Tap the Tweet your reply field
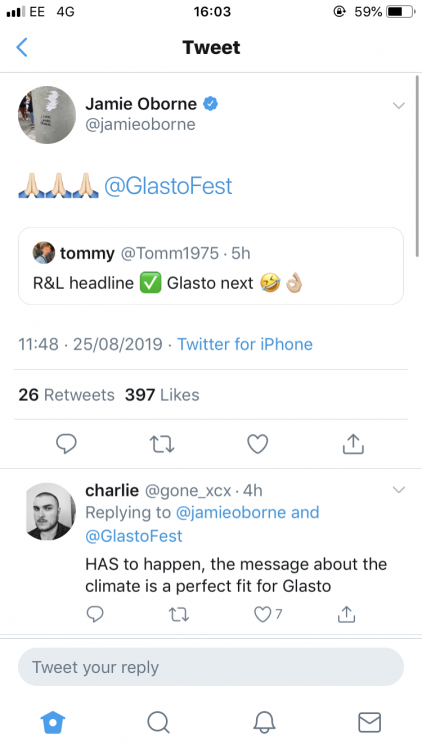This screenshot has width=422, height=750. click(211, 667)
